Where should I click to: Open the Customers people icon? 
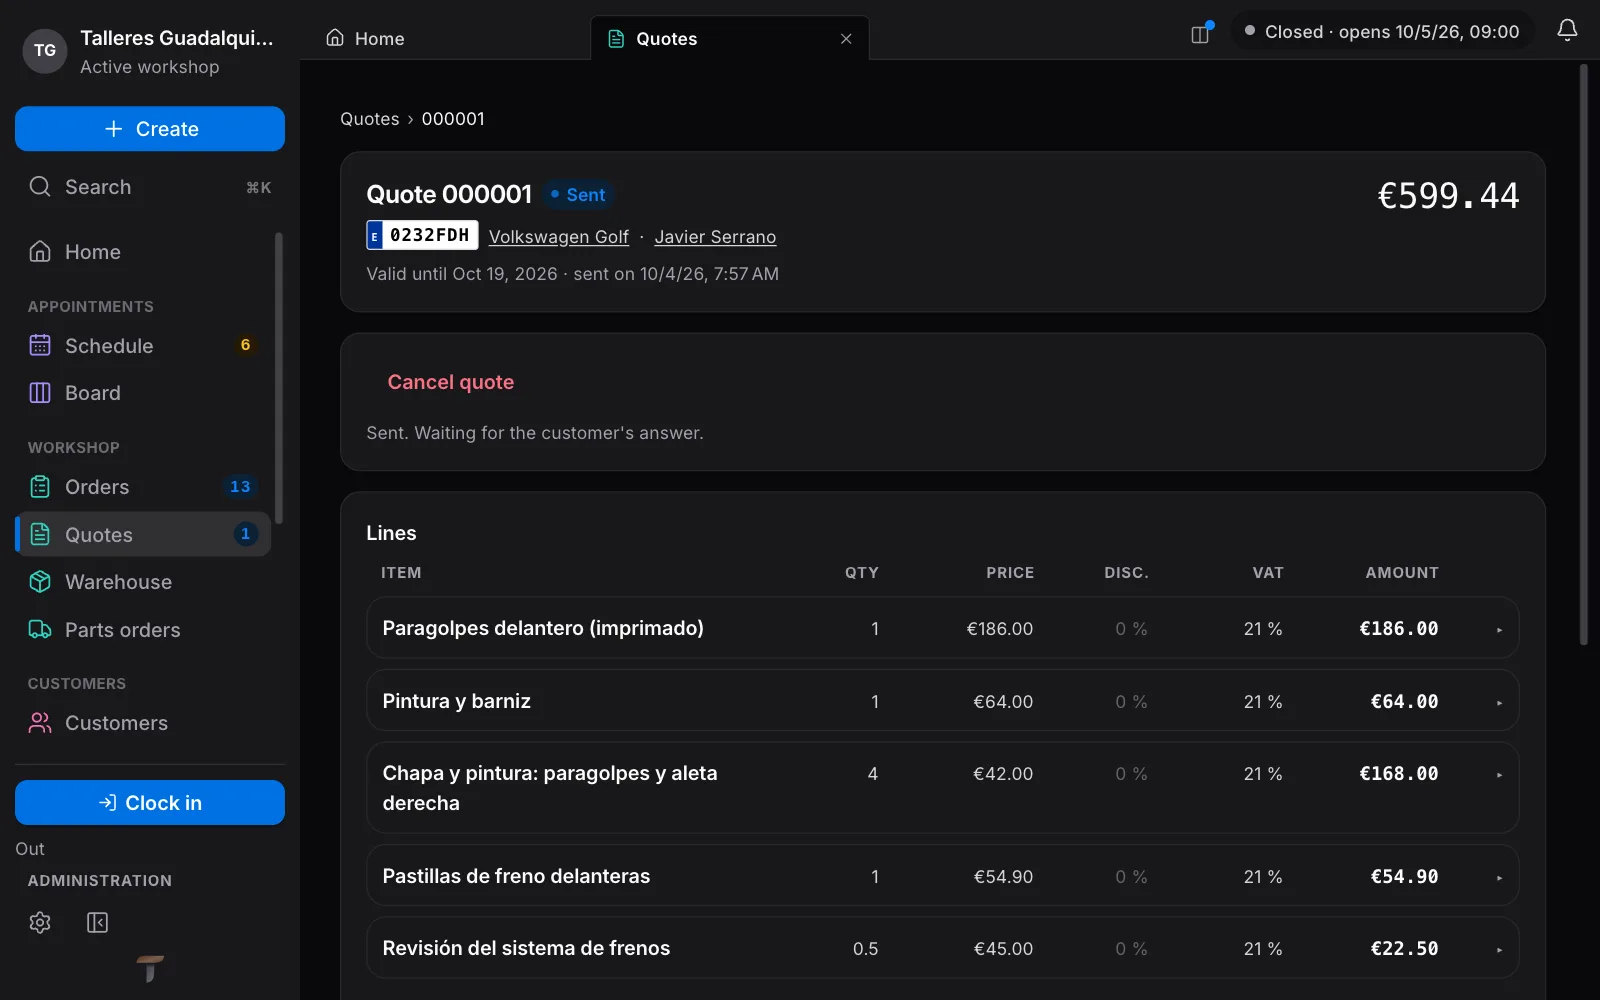pyautogui.click(x=40, y=723)
